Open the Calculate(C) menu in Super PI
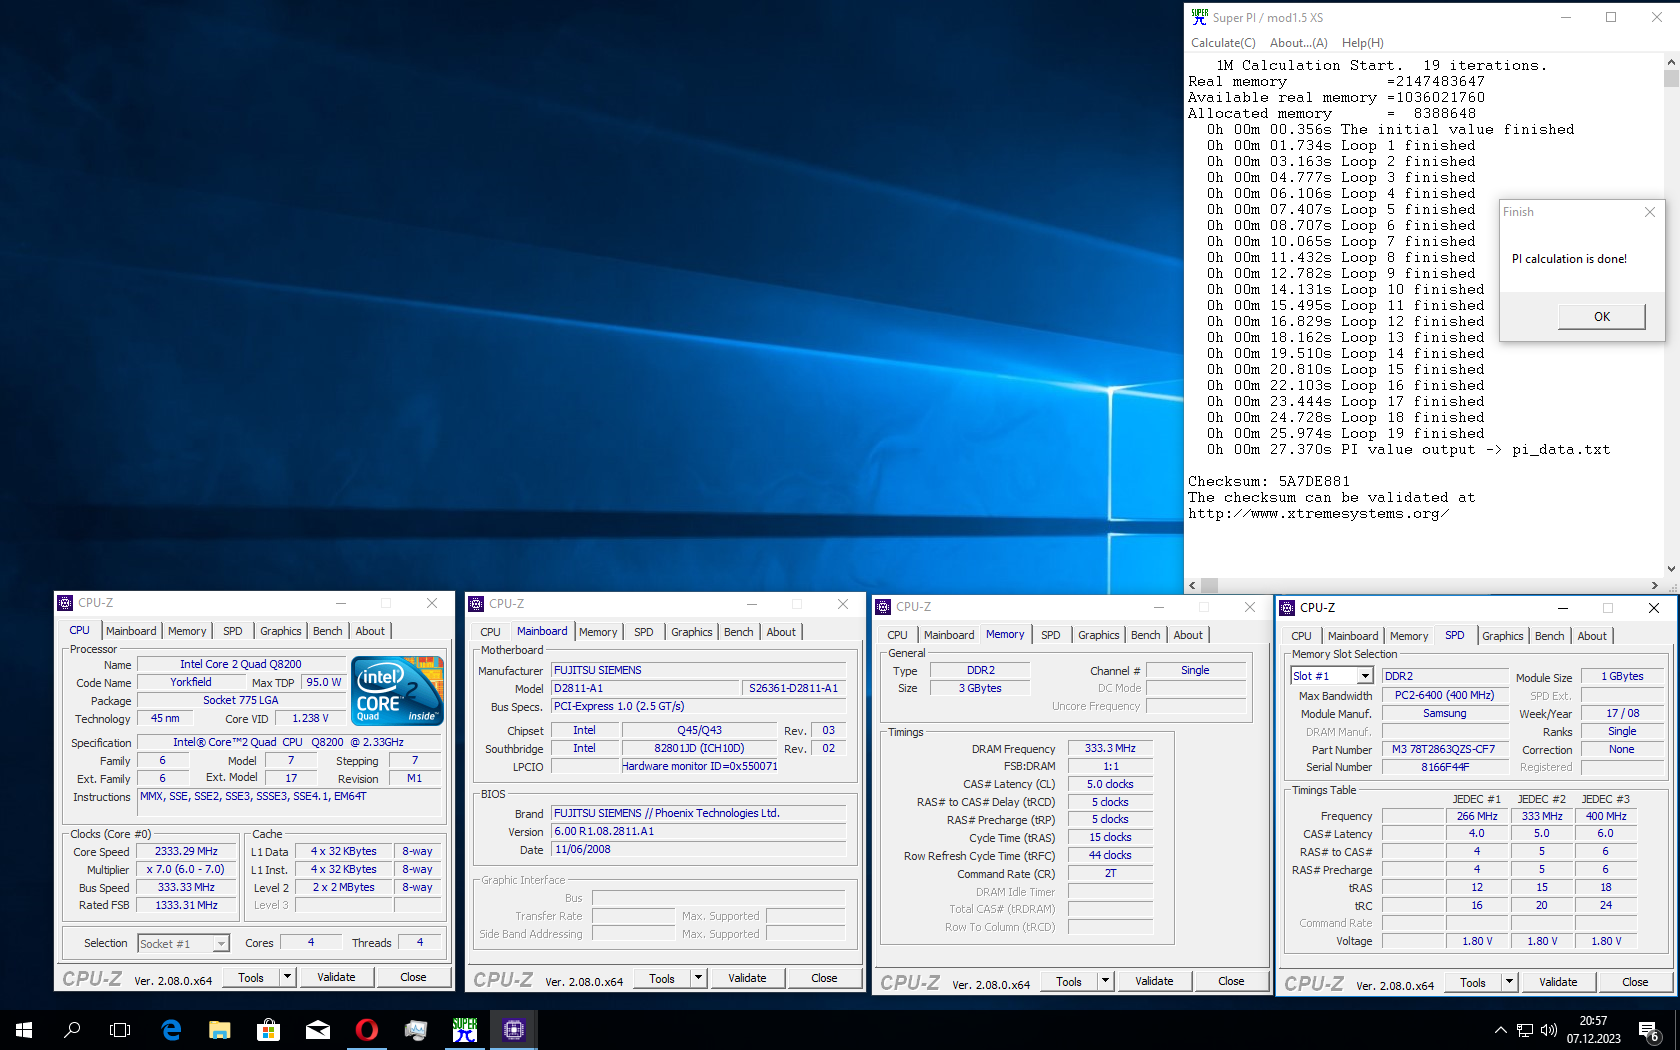This screenshot has height=1050, width=1680. (x=1223, y=43)
